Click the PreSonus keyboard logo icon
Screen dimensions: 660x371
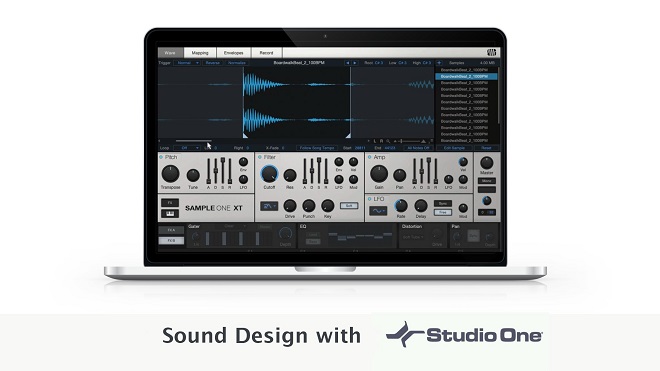[491, 52]
